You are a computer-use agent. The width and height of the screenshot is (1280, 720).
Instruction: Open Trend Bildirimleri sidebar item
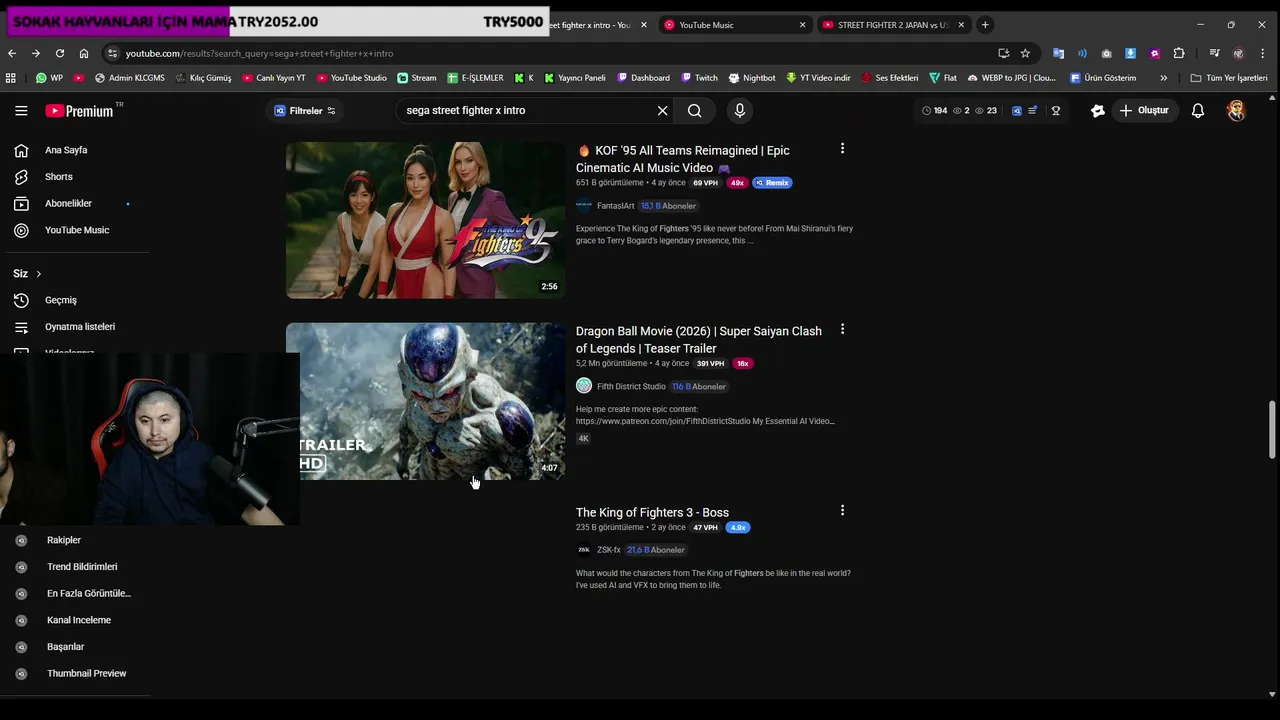82,567
